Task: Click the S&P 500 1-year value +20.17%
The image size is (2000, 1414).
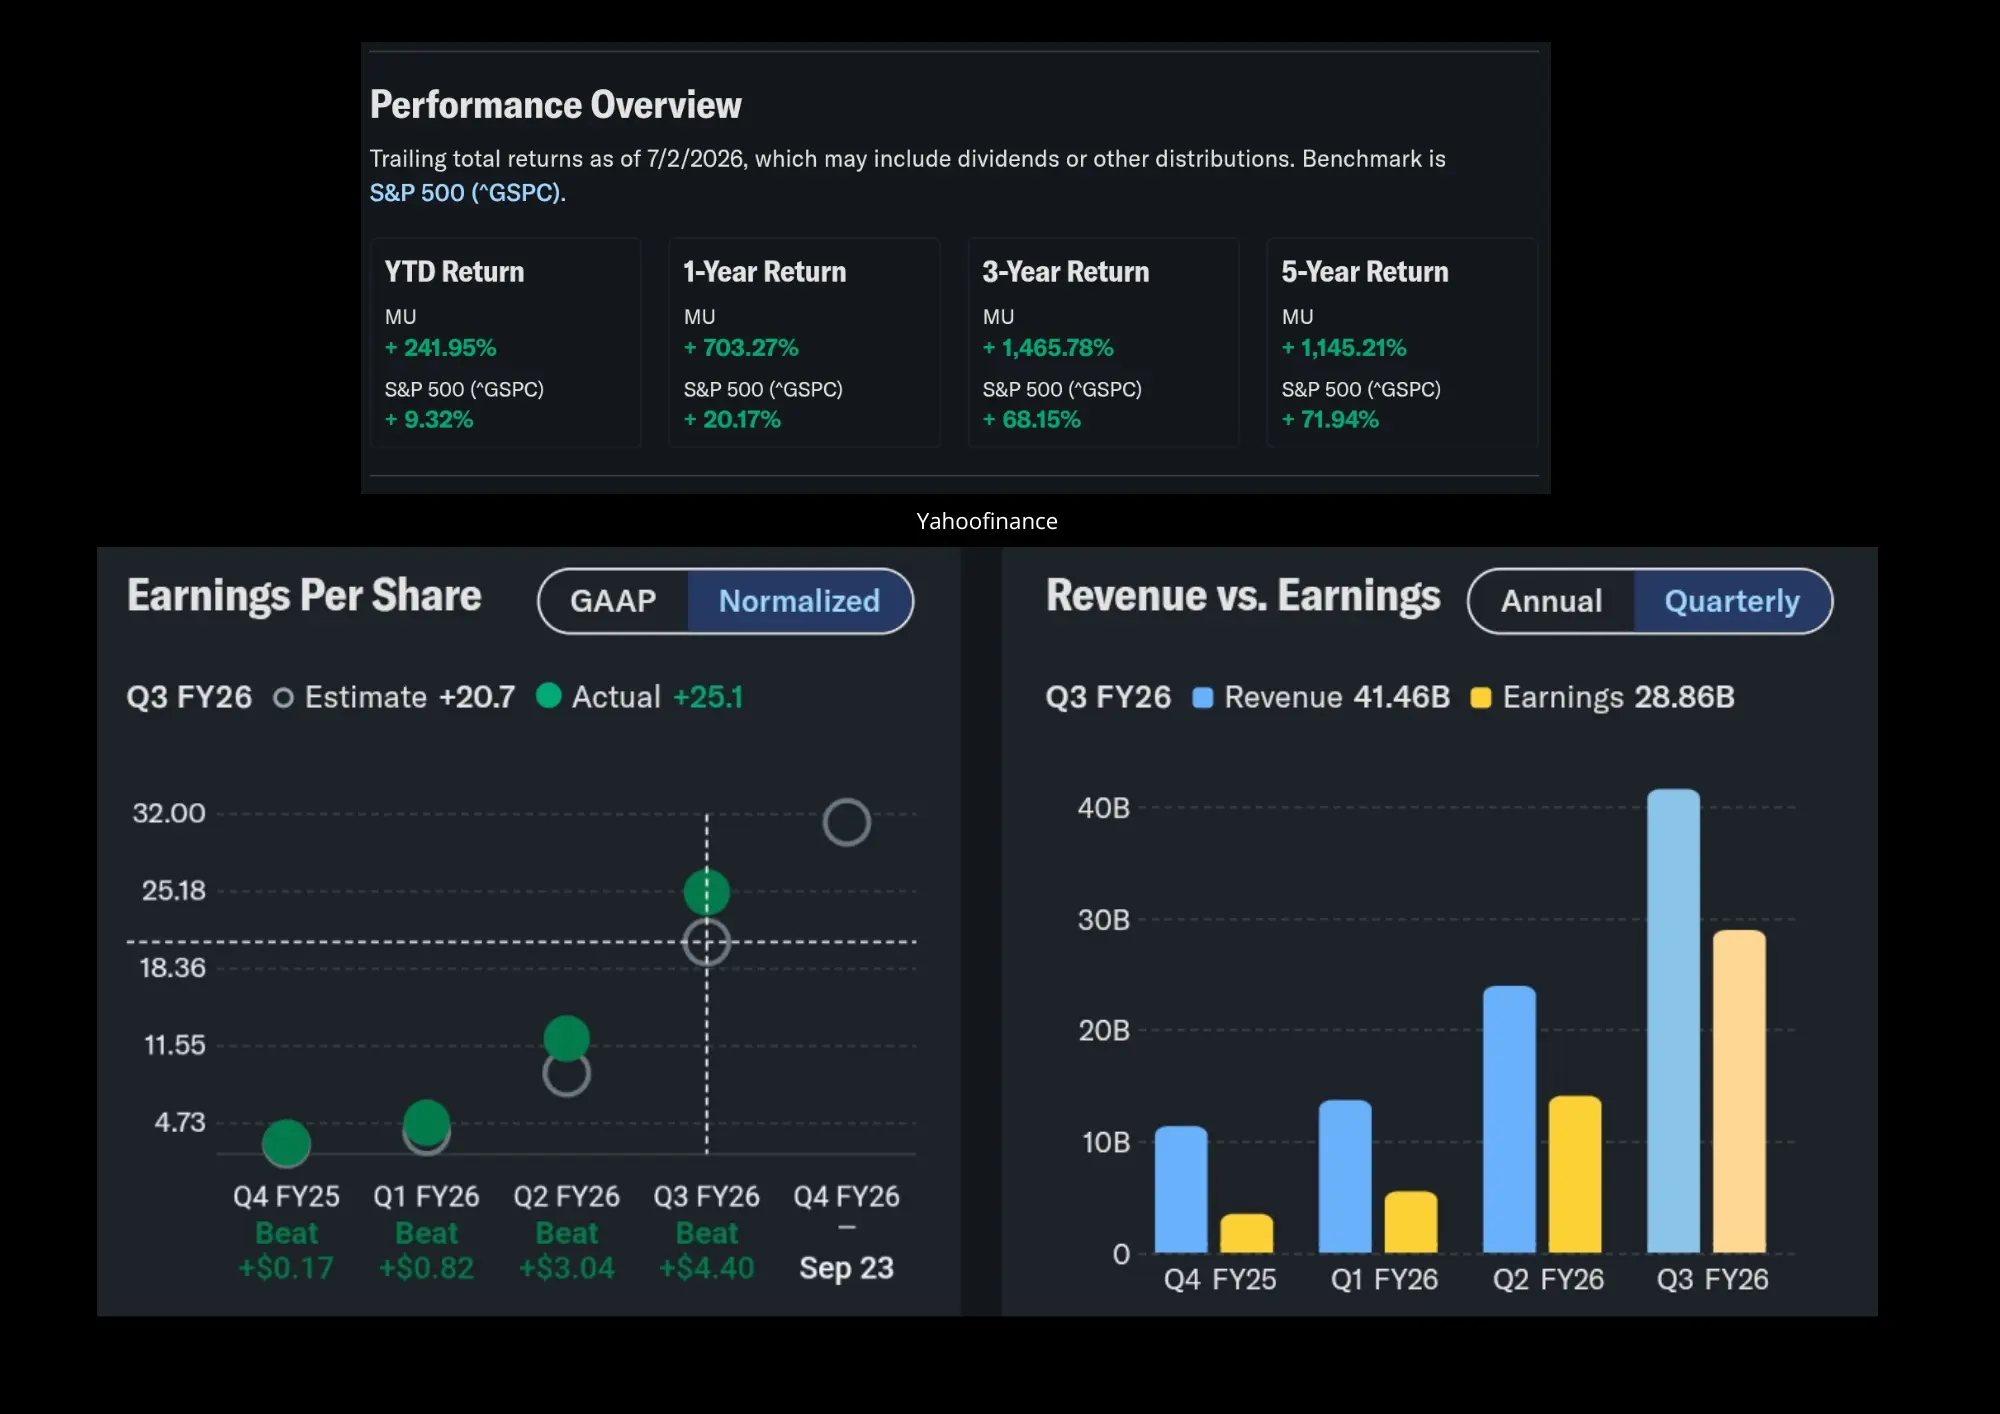Action: coord(732,420)
